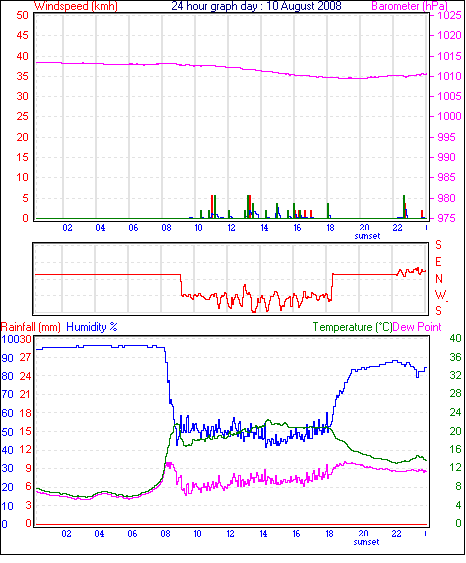
Task: Click the 80 value on the humidity axis
Action: [x=7, y=376]
